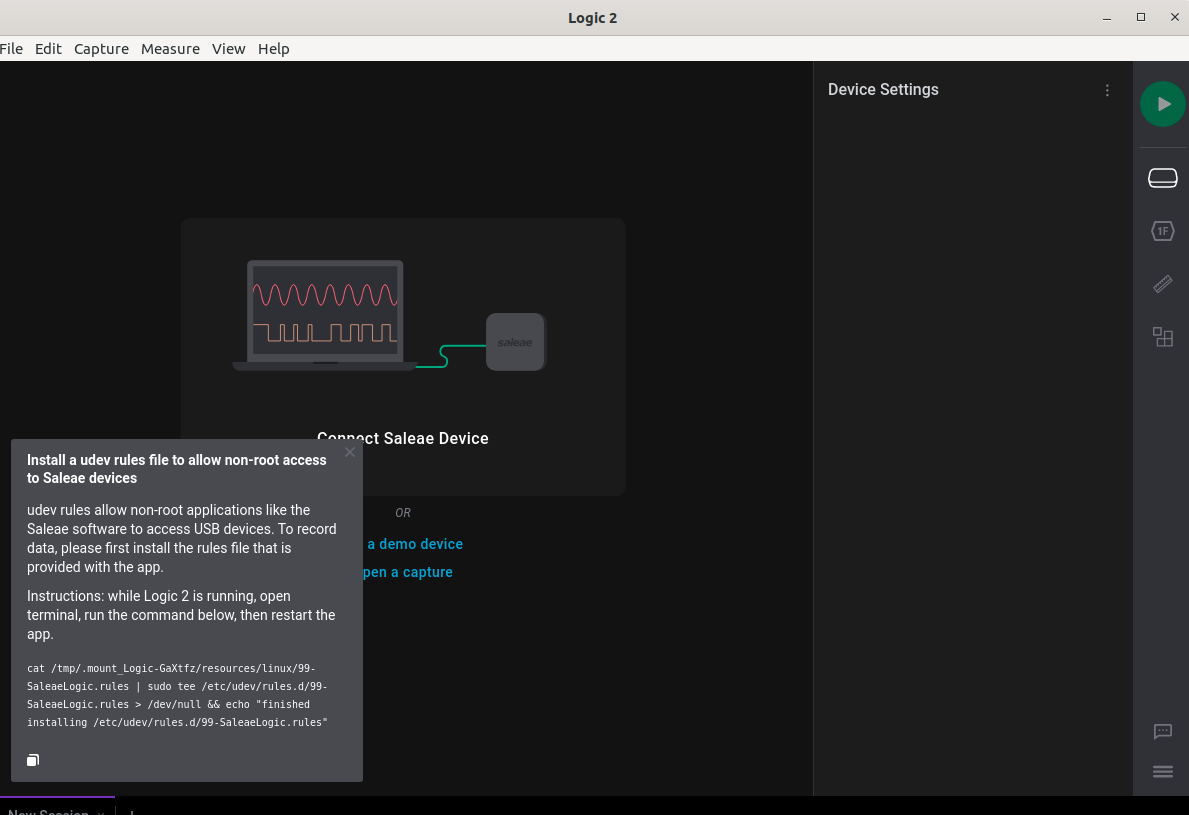Open the Measurements ruler icon

1162,284
